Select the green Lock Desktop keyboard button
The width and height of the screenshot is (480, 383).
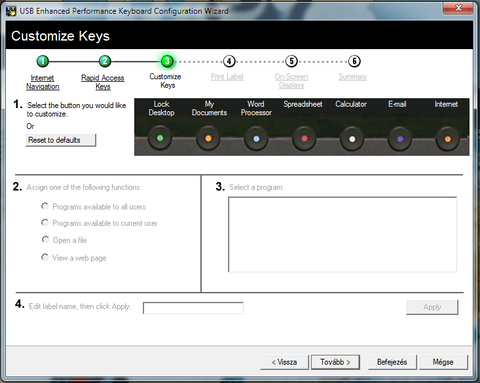point(160,138)
